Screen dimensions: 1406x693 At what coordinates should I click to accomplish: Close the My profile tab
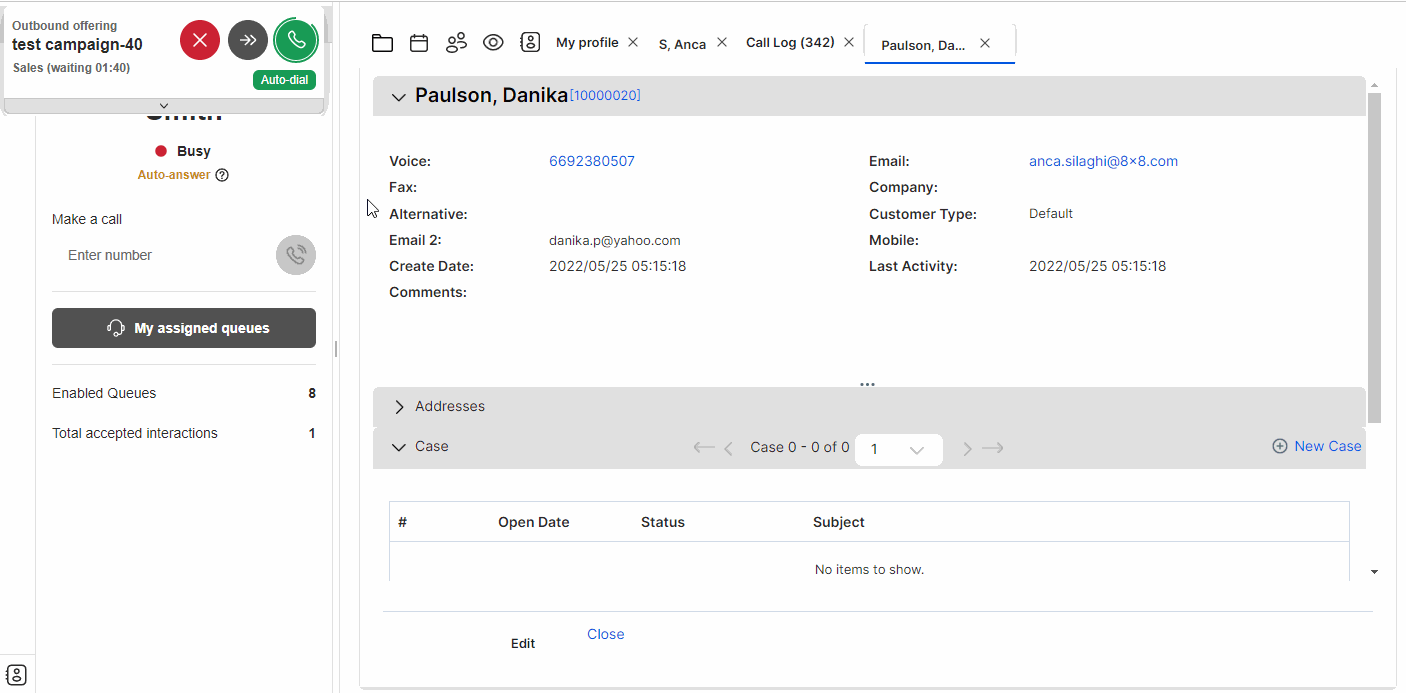pos(633,42)
